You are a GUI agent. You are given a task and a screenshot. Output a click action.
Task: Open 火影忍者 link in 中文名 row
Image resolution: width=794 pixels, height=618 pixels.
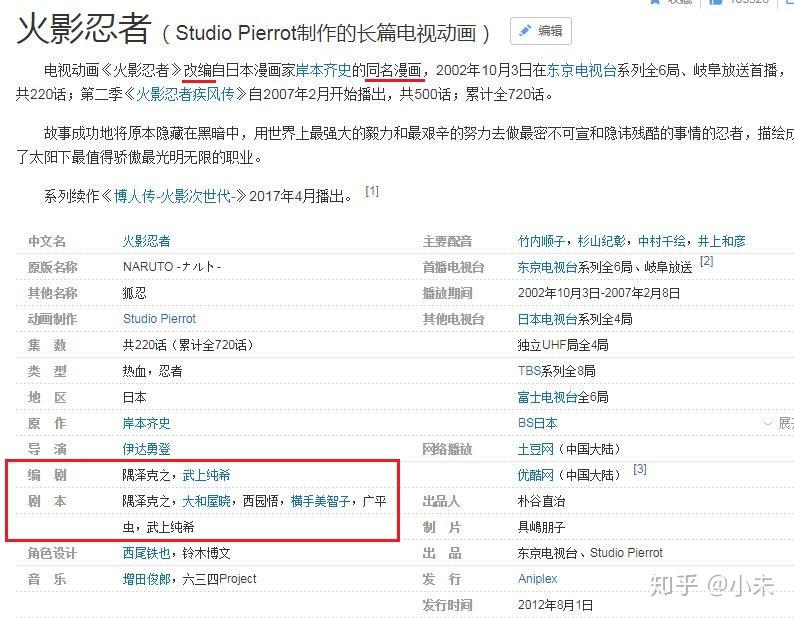click(146, 241)
